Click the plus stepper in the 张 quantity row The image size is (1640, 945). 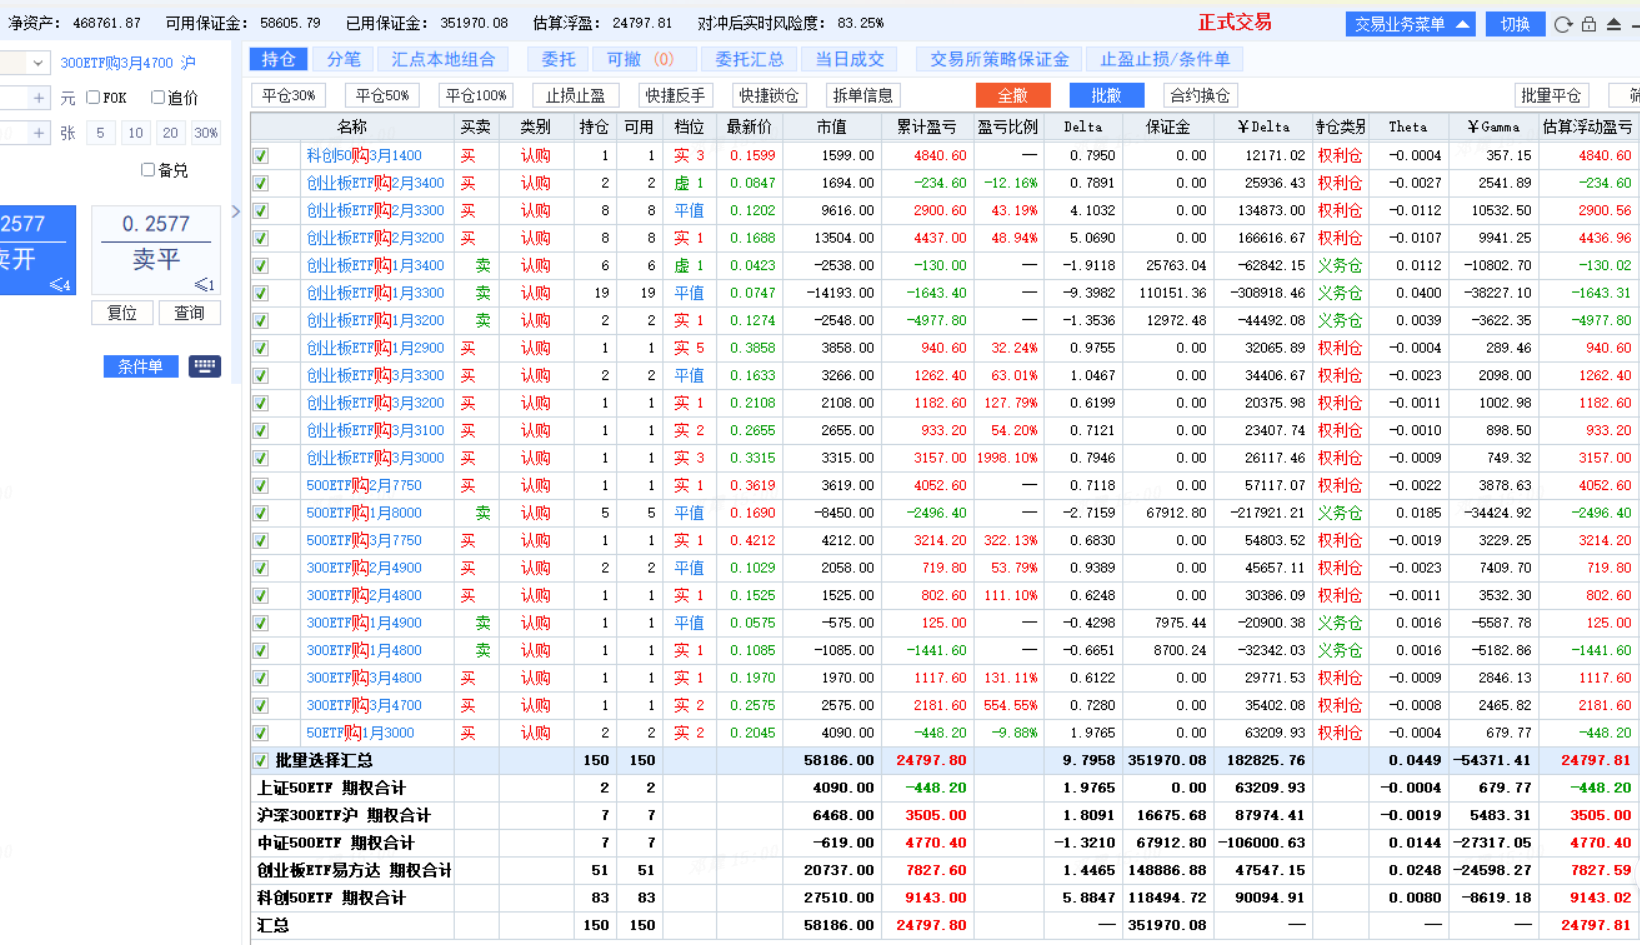38,133
